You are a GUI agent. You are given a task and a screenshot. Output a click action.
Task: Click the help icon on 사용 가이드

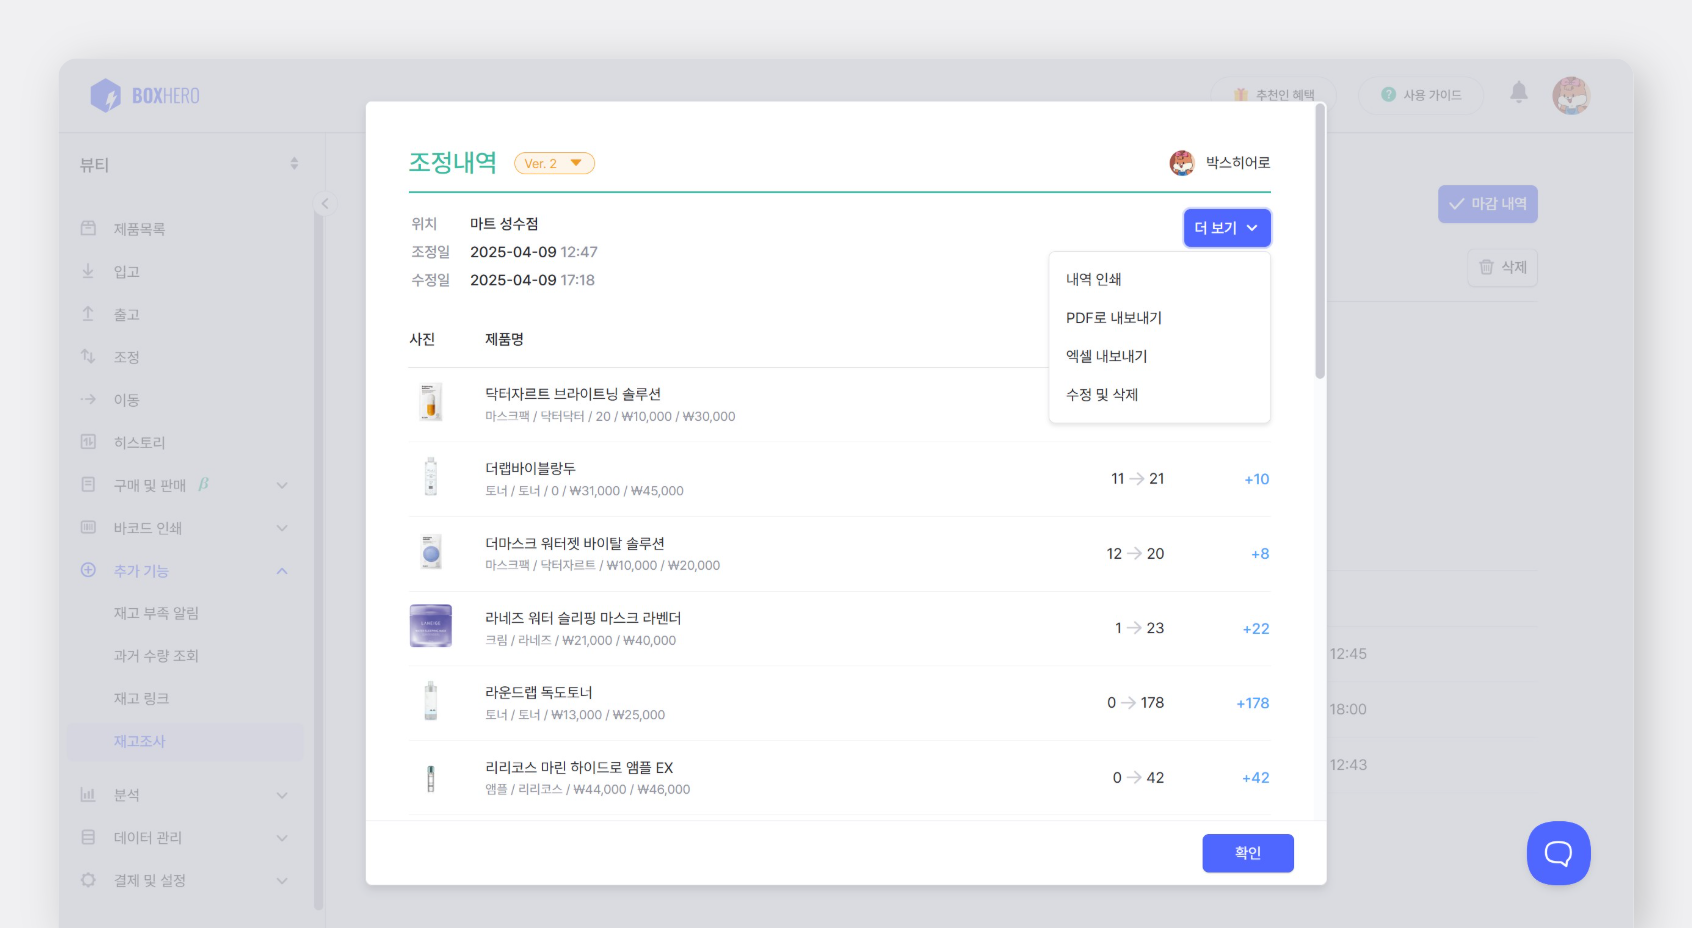pos(1388,94)
